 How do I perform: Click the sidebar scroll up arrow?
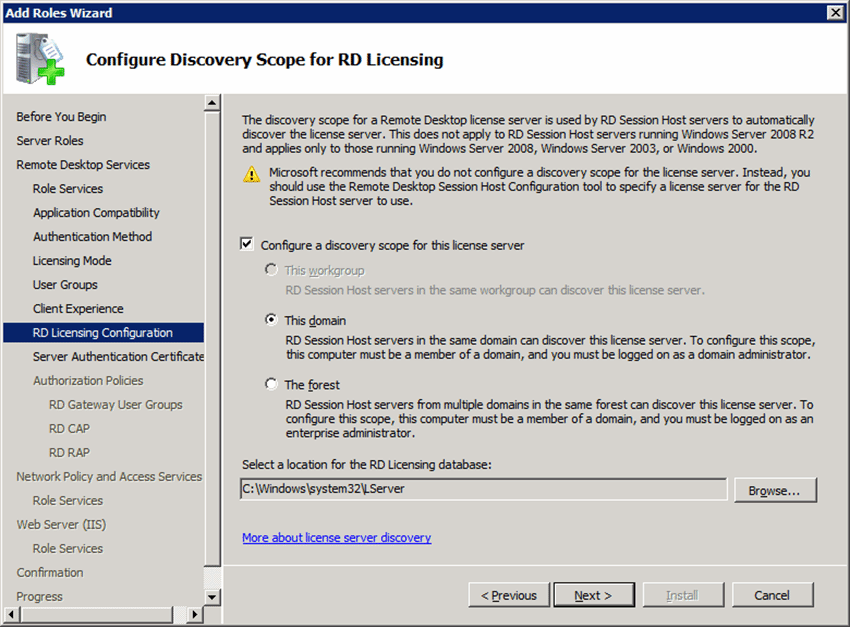(x=212, y=103)
